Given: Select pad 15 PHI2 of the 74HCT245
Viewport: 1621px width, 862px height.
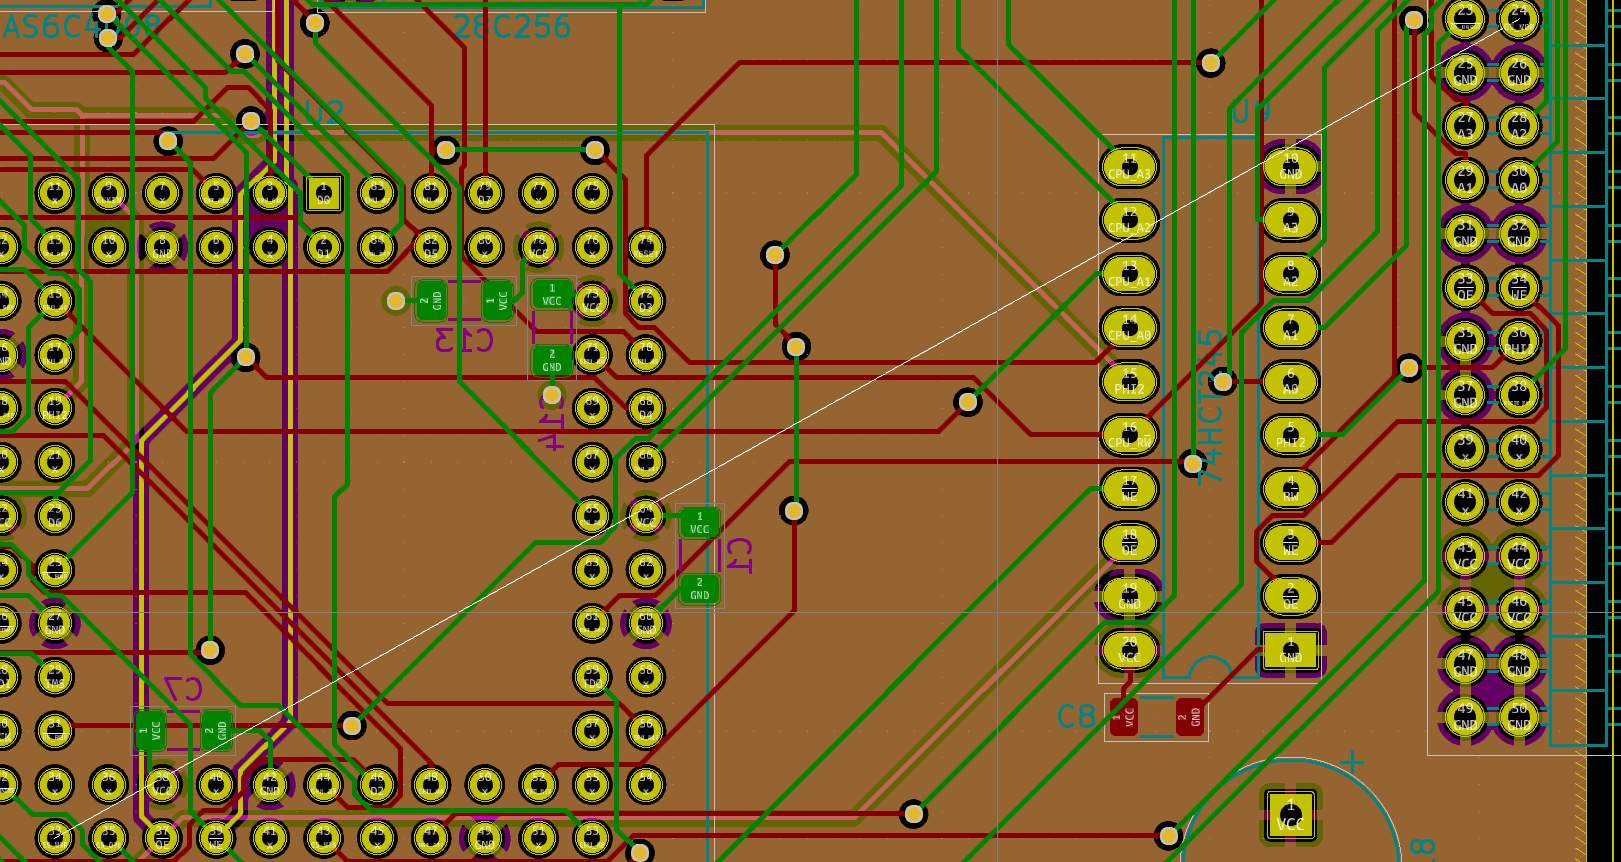Looking at the screenshot, I should (x=1129, y=382).
